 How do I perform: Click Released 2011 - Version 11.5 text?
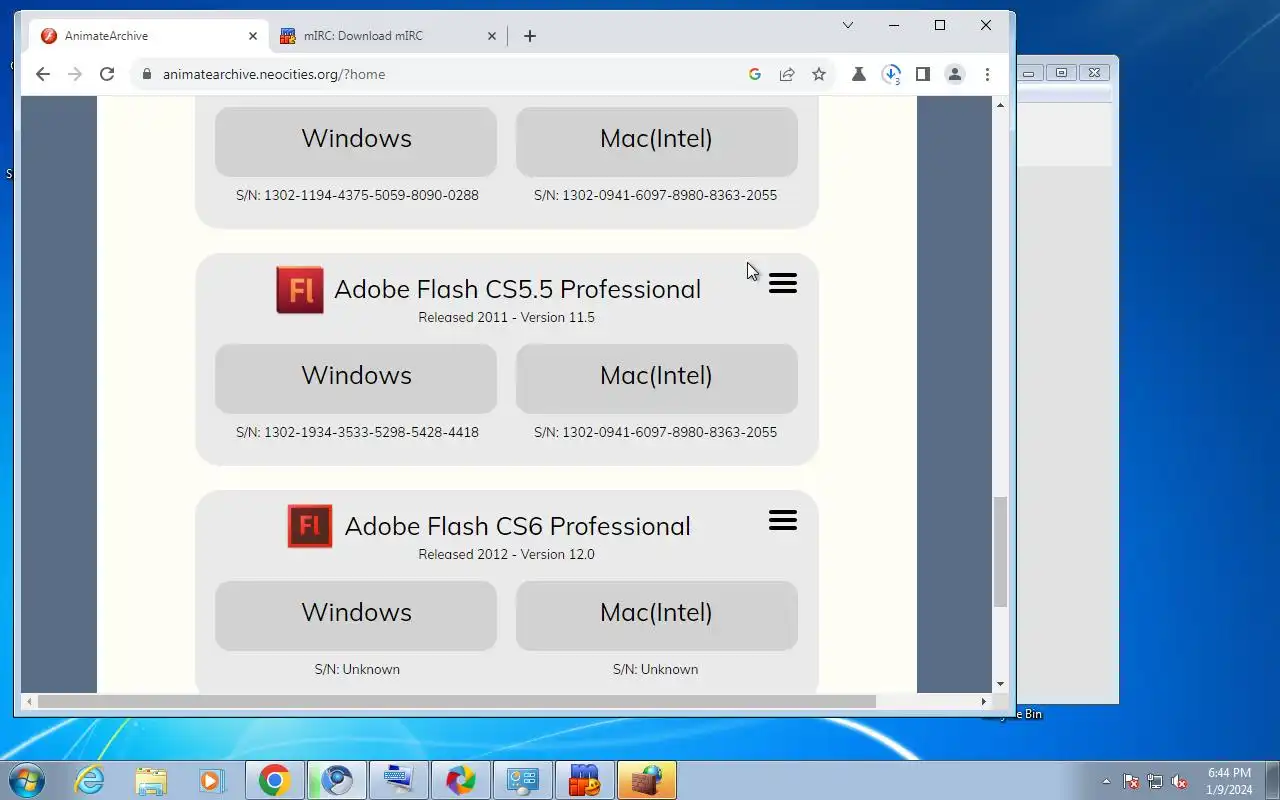(506, 317)
